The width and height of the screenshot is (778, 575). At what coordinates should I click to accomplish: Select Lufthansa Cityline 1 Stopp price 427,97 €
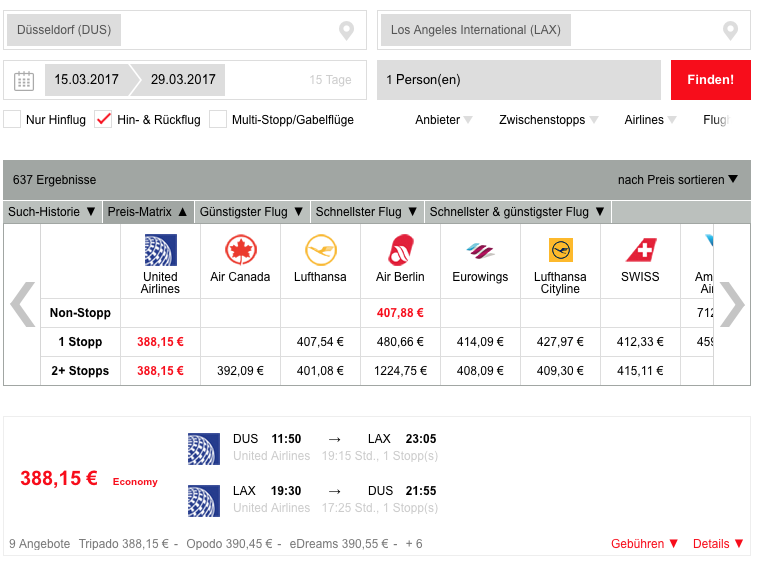(x=561, y=342)
